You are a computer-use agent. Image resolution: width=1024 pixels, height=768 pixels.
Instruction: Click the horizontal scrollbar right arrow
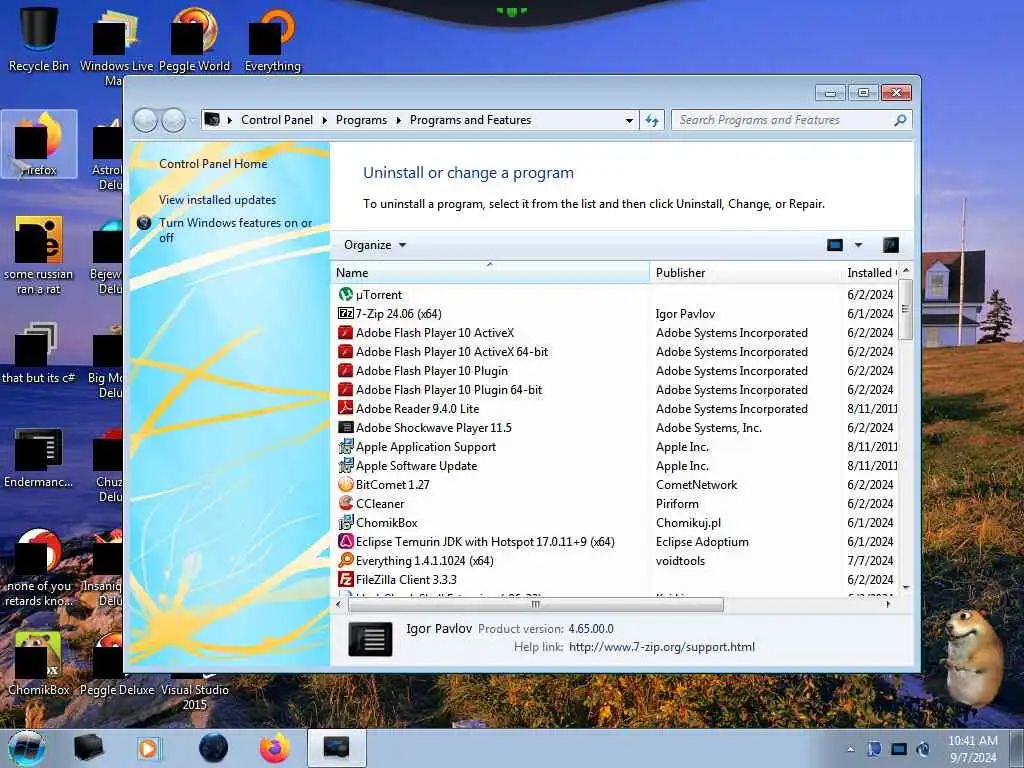click(888, 605)
